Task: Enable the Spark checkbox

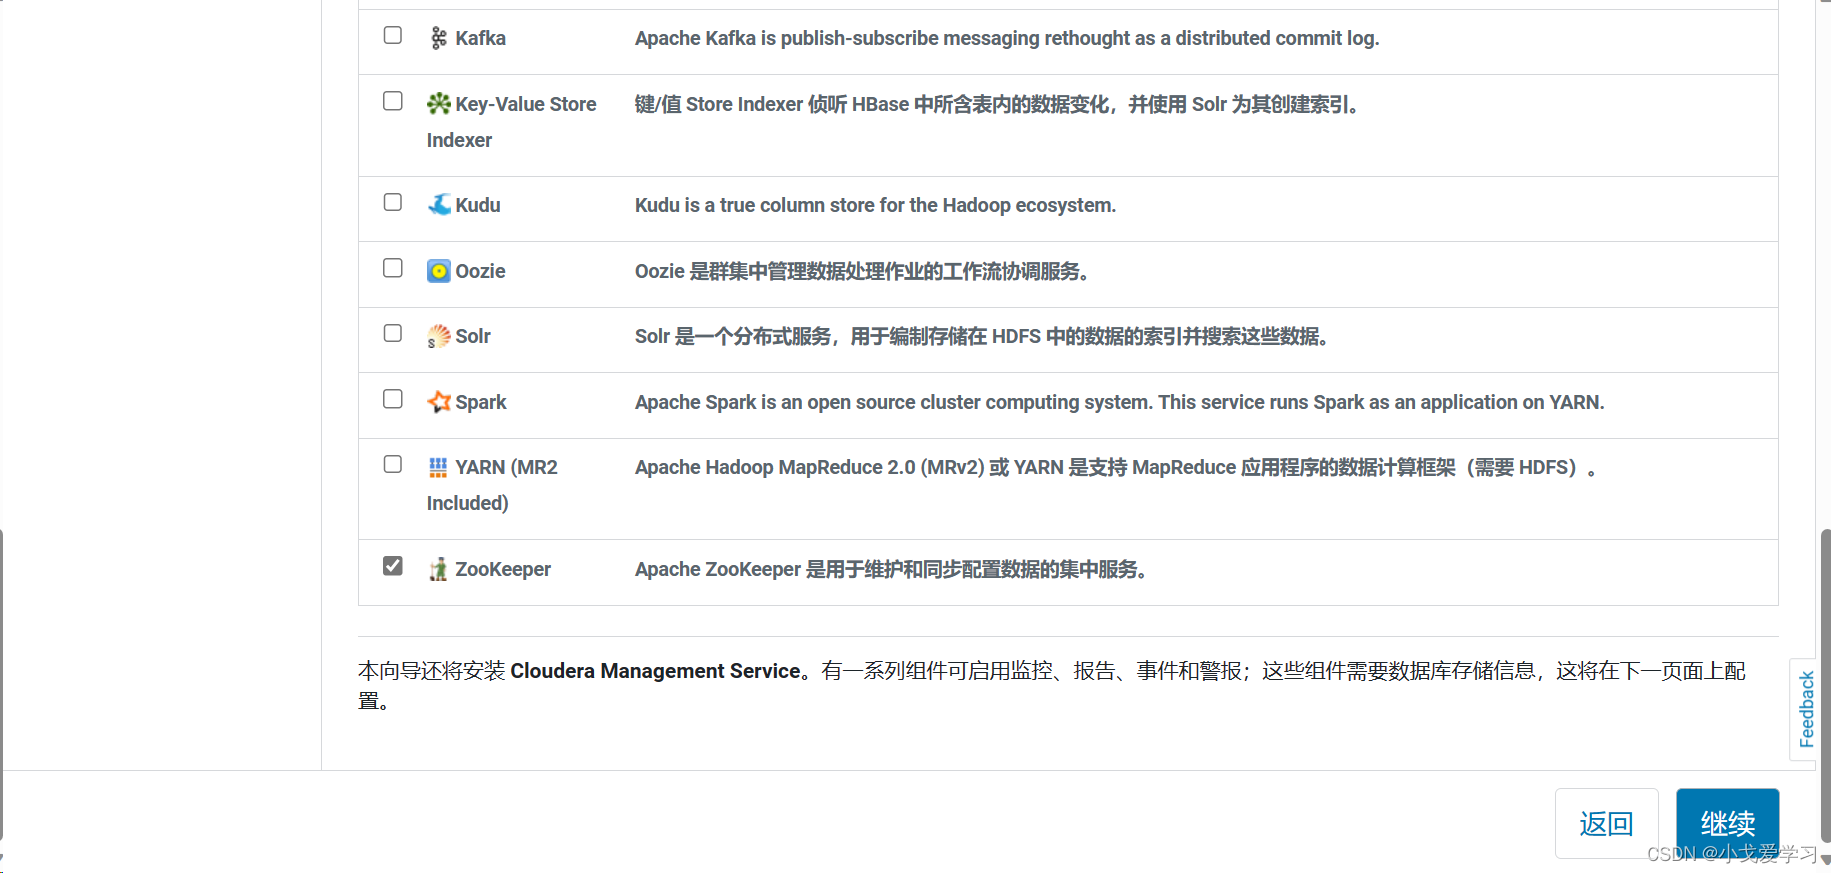Action: click(x=393, y=399)
